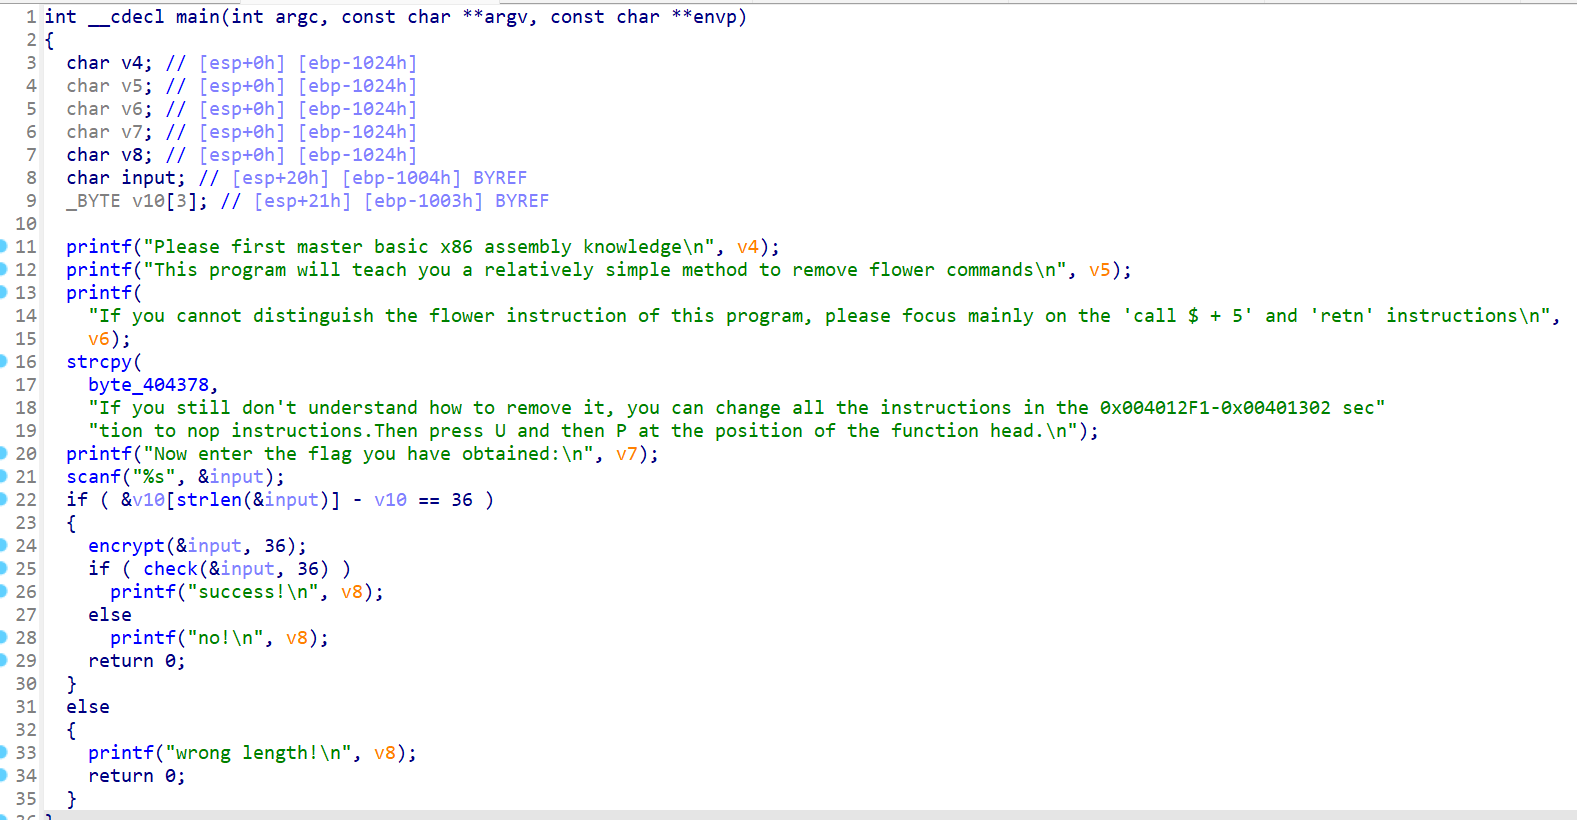Click the margin dot on line 25
This screenshot has width=1577, height=820.
(3, 568)
